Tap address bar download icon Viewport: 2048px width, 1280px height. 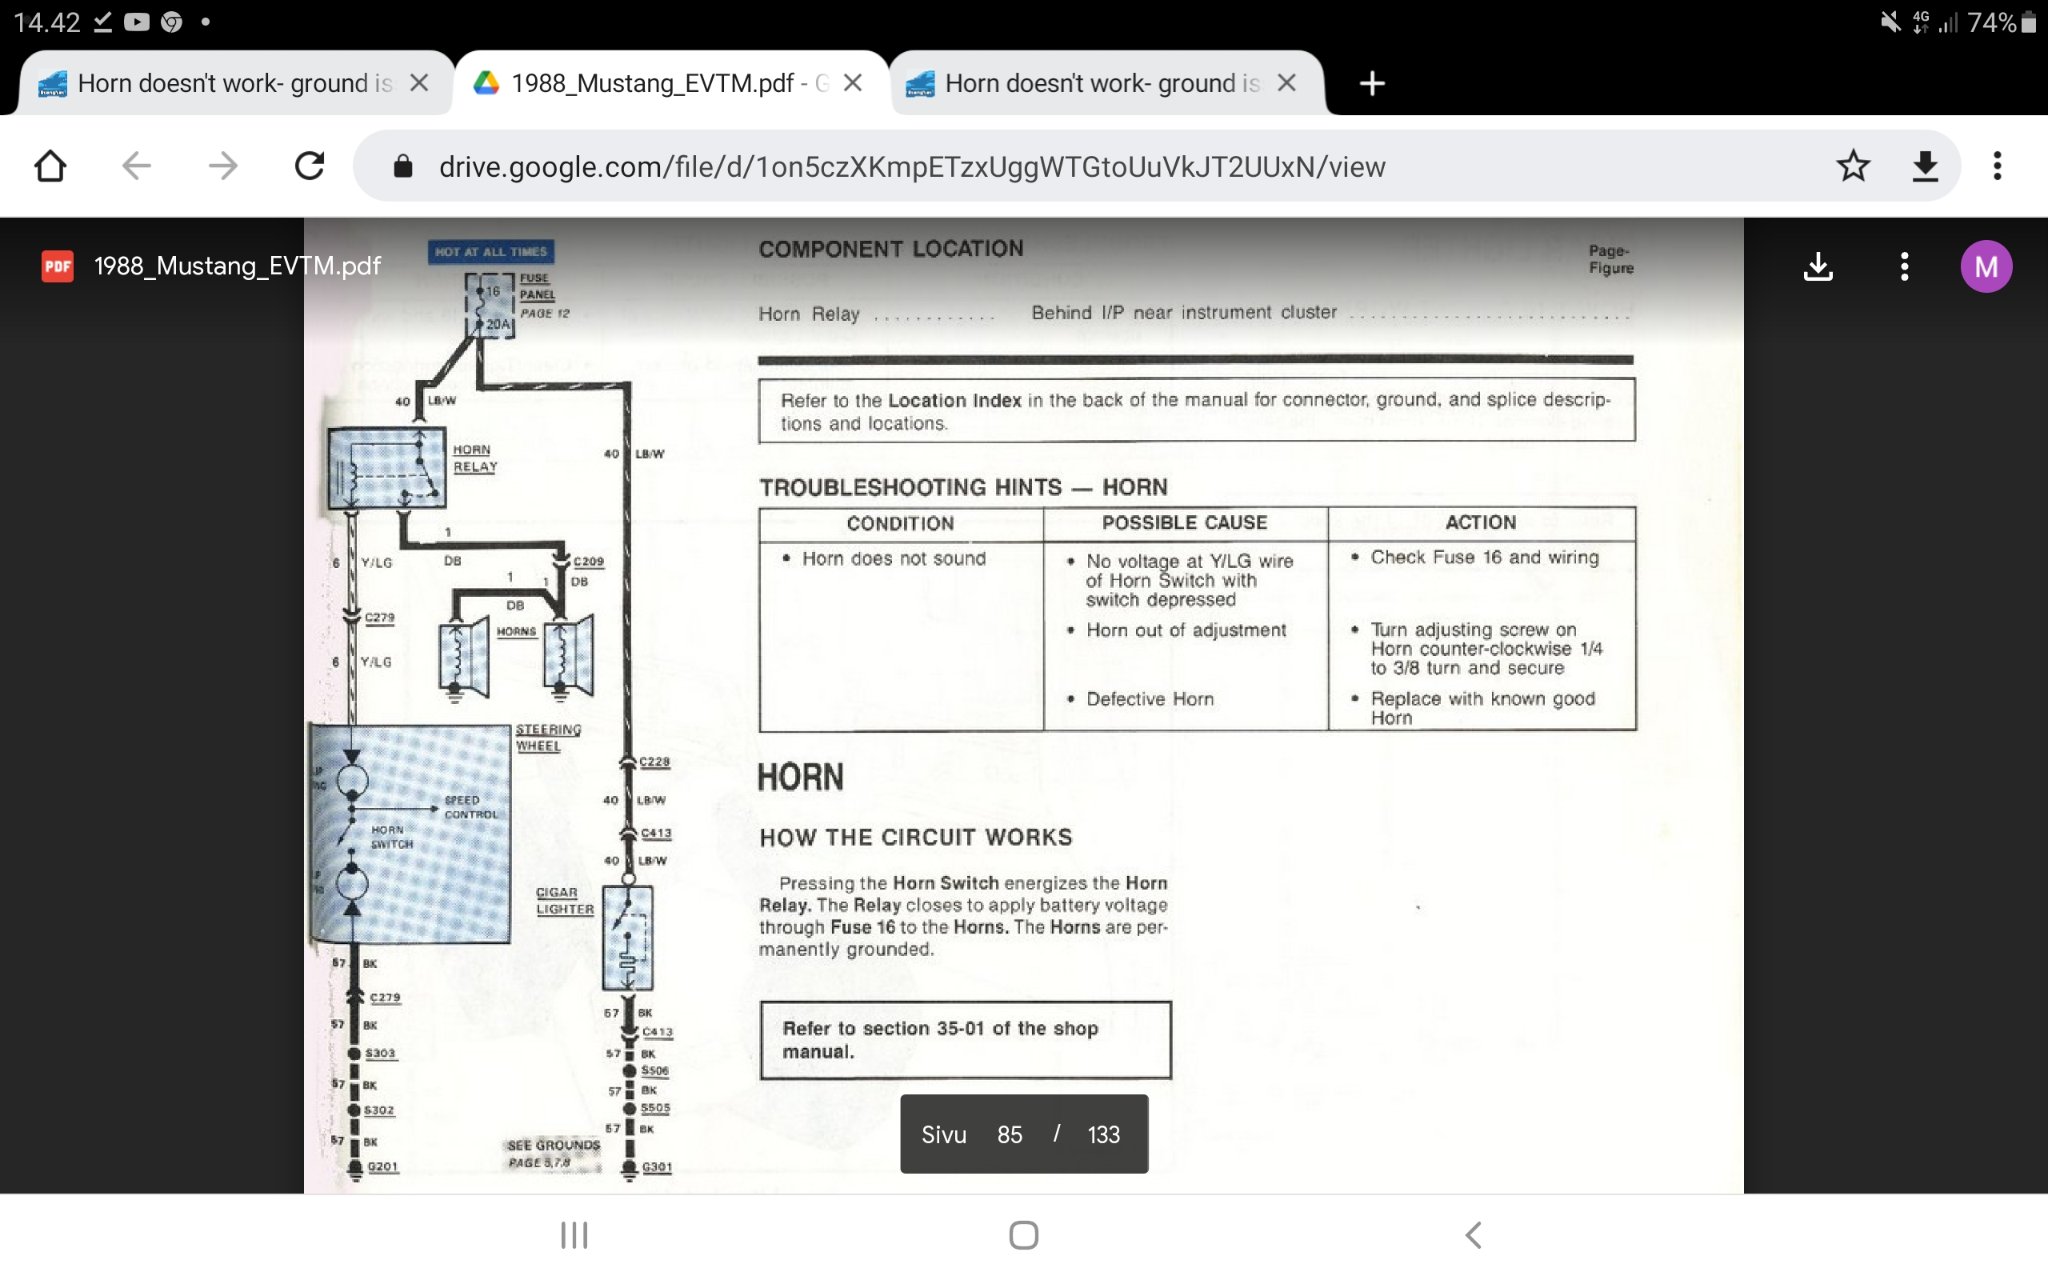[1925, 166]
